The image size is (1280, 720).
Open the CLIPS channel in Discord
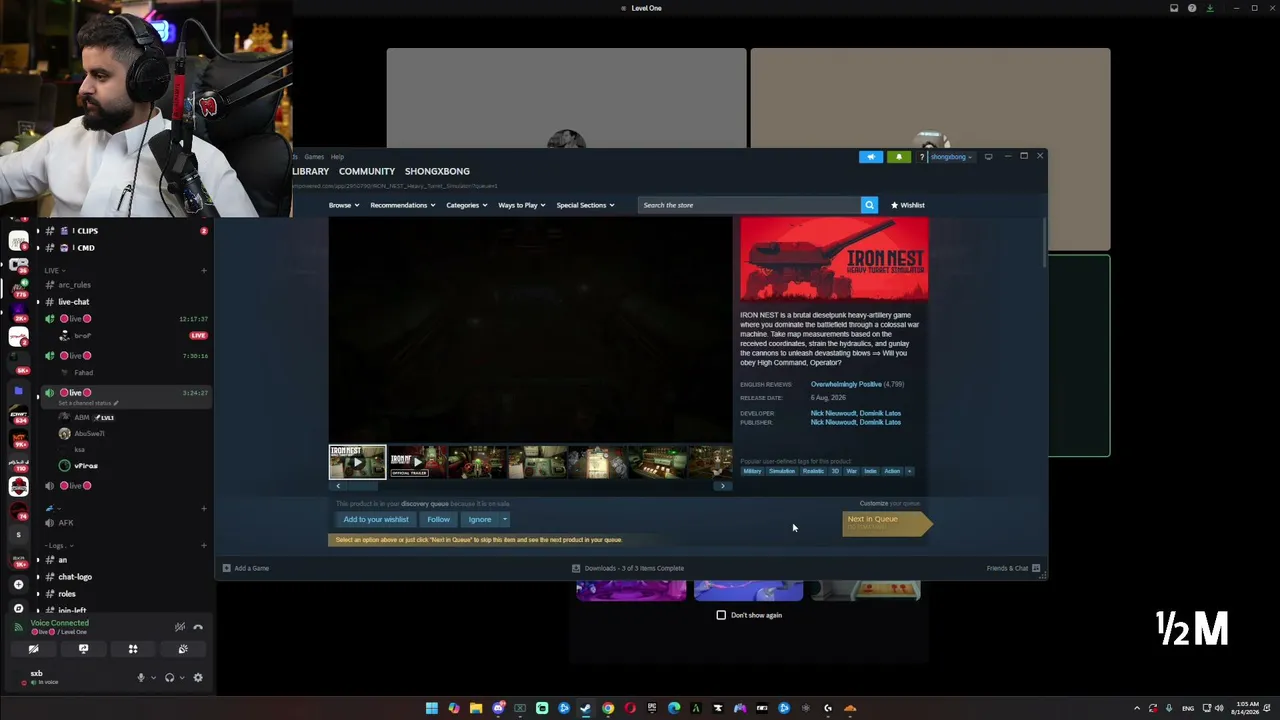(85, 231)
